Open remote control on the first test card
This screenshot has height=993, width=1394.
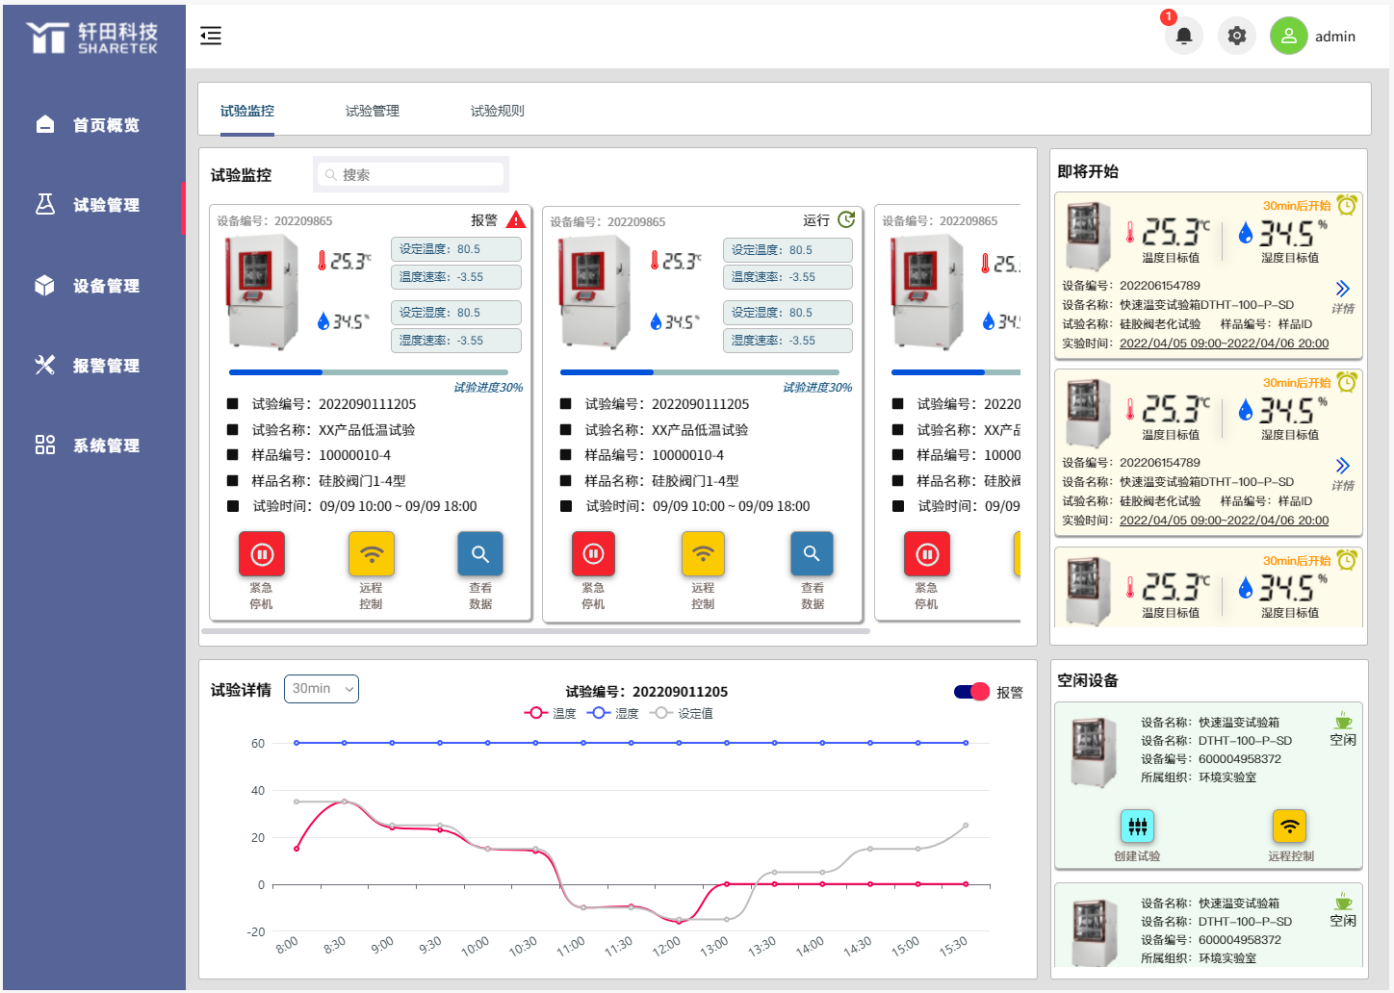371,555
